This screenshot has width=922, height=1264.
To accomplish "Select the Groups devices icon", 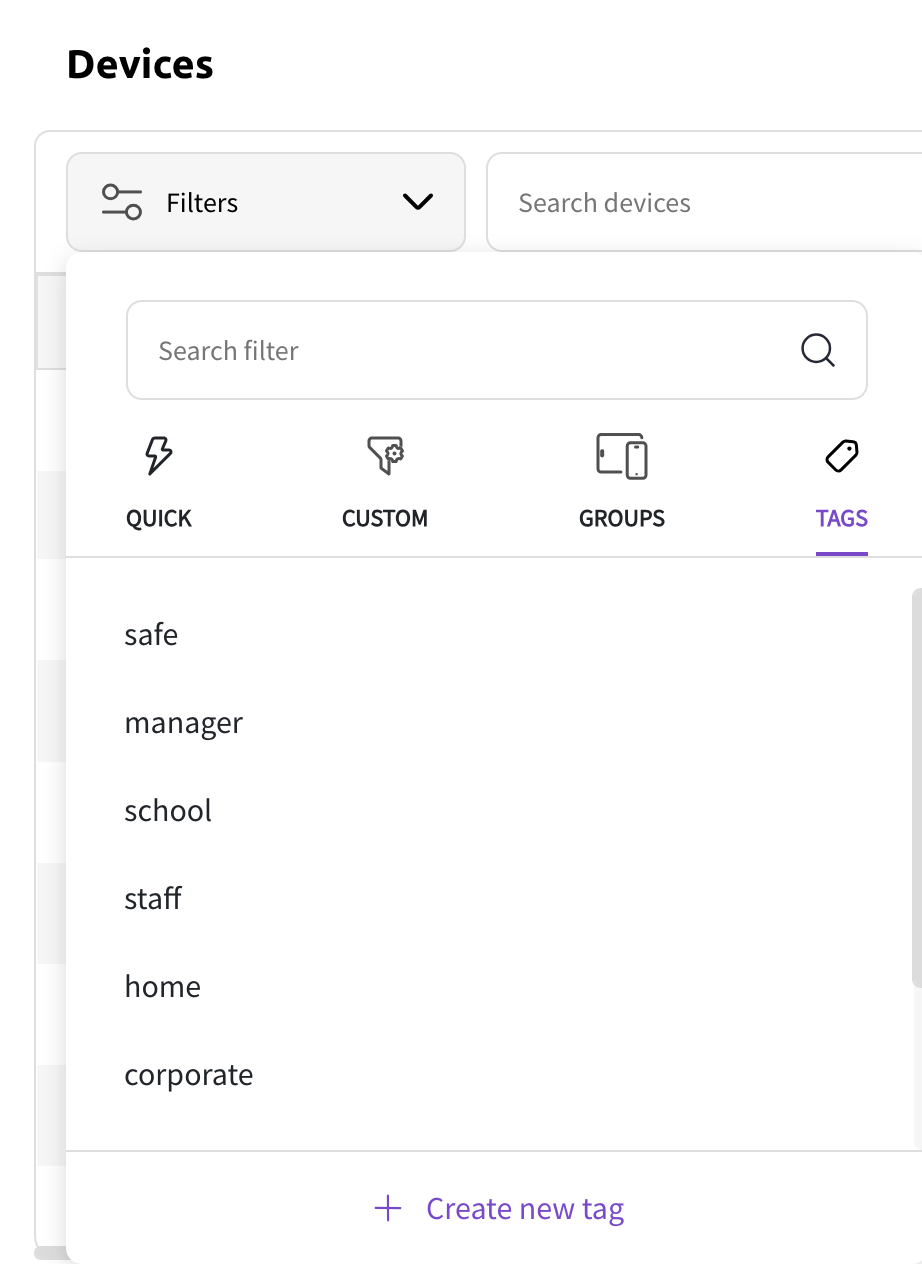I will [621, 455].
